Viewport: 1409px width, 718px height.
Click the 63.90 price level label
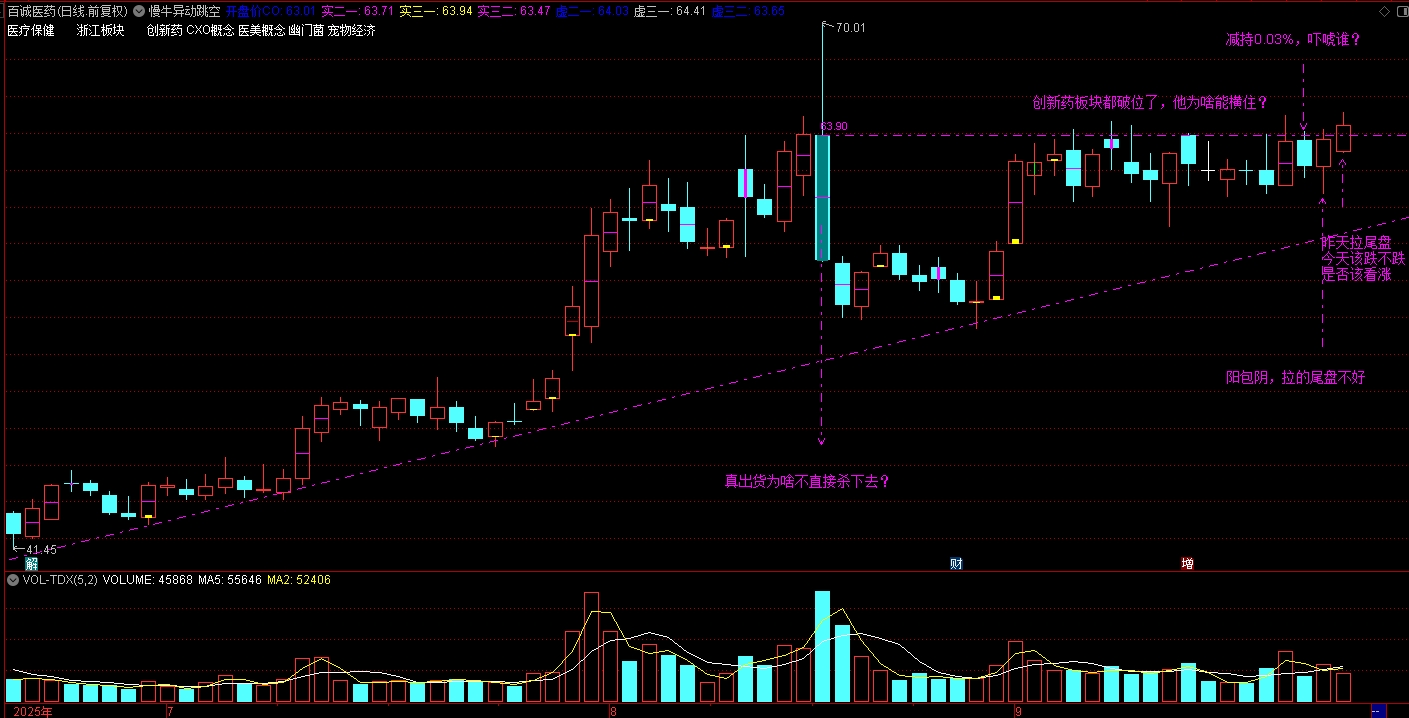coord(834,126)
